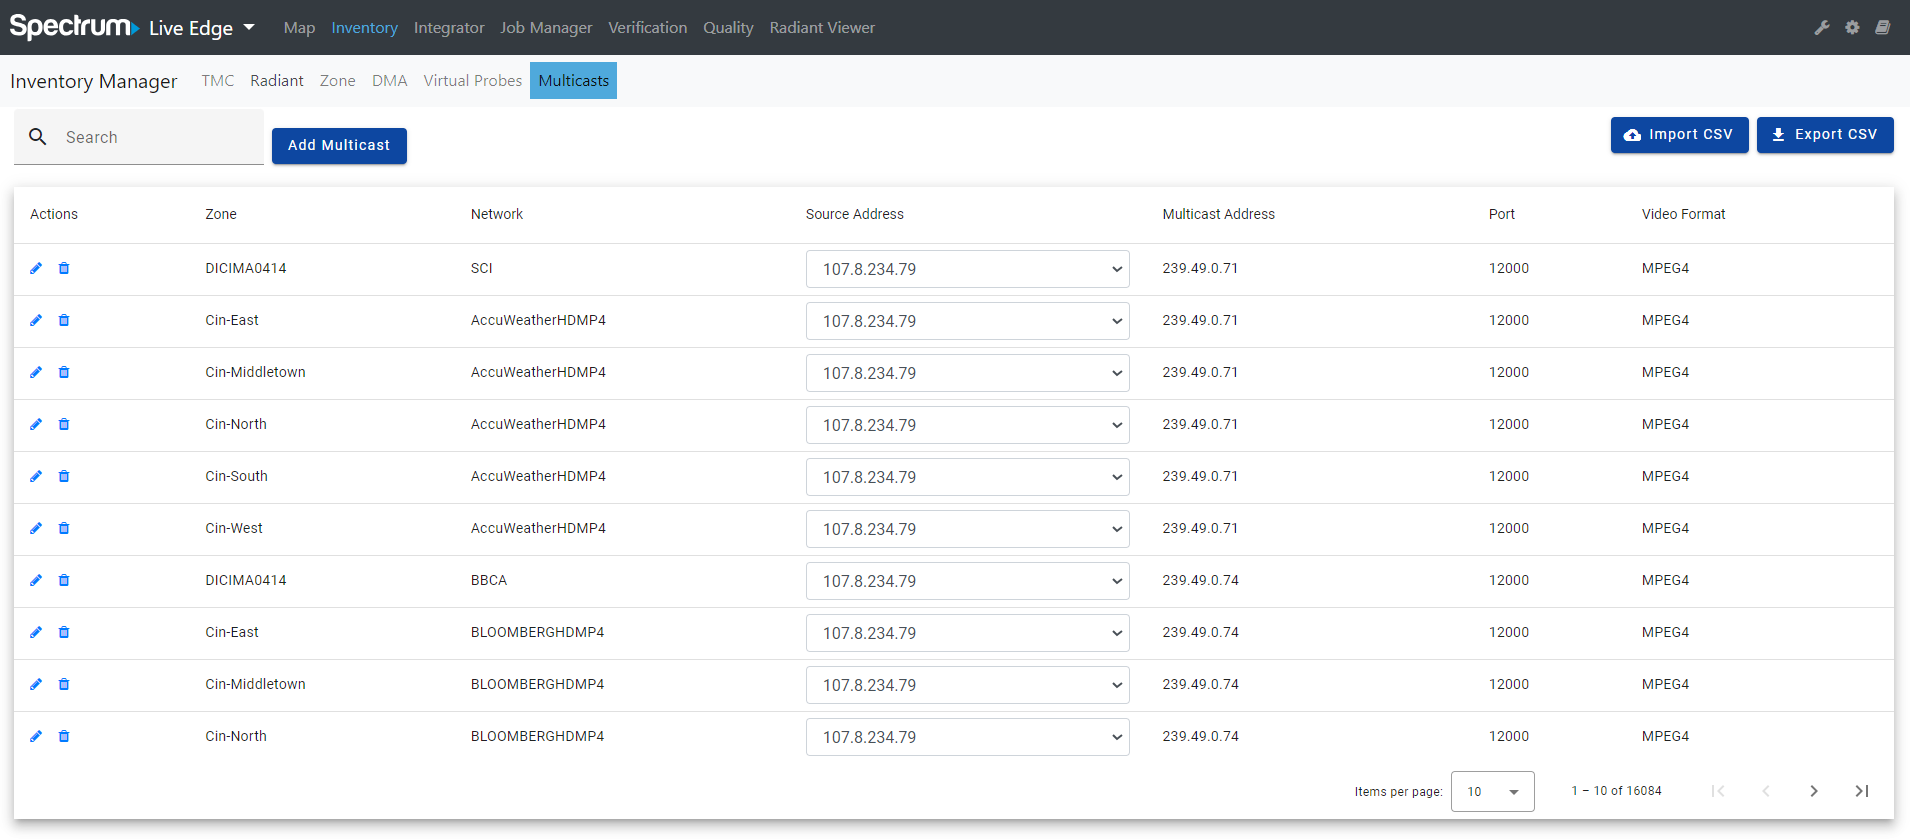This screenshot has height=840, width=1910.
Task: Open the wrench tools icon
Action: tap(1822, 28)
